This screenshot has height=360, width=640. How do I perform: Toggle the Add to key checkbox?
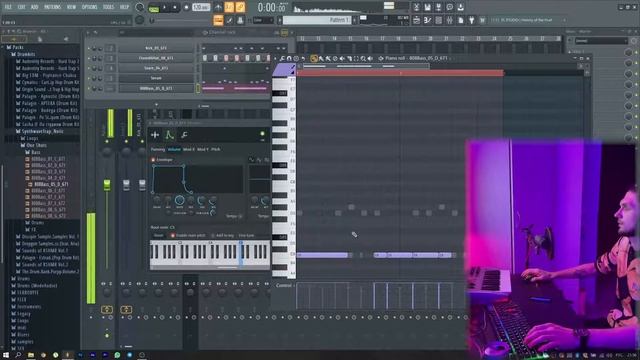[x=212, y=236]
